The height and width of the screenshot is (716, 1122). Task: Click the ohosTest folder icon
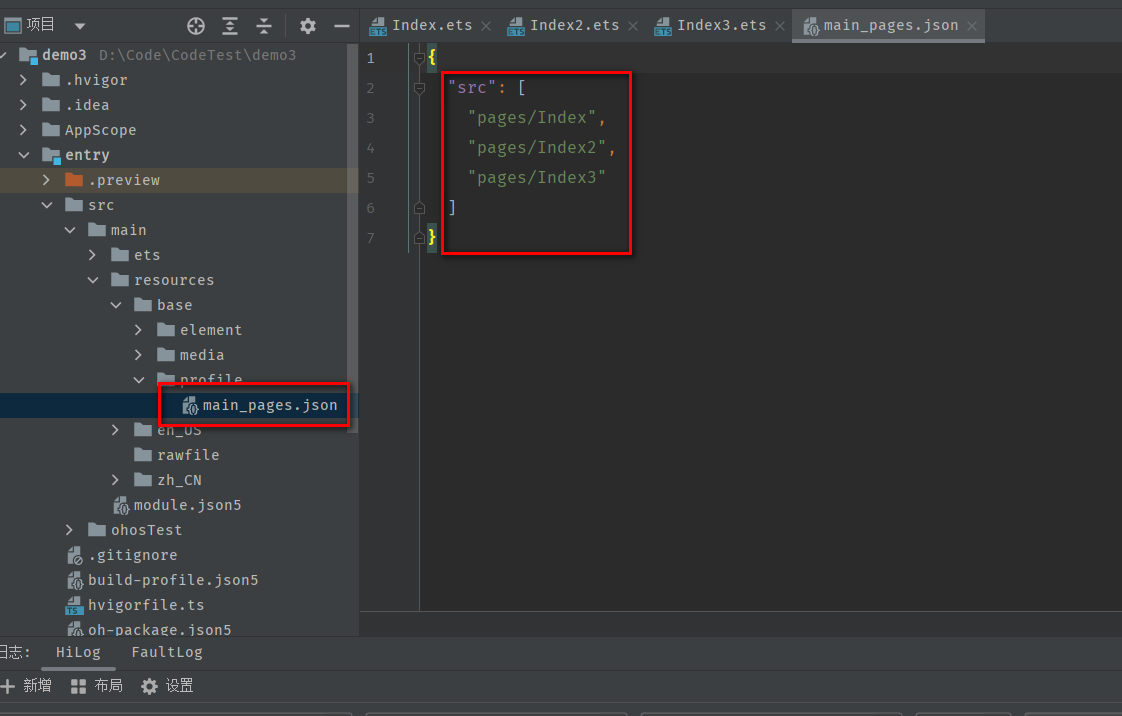click(97, 529)
